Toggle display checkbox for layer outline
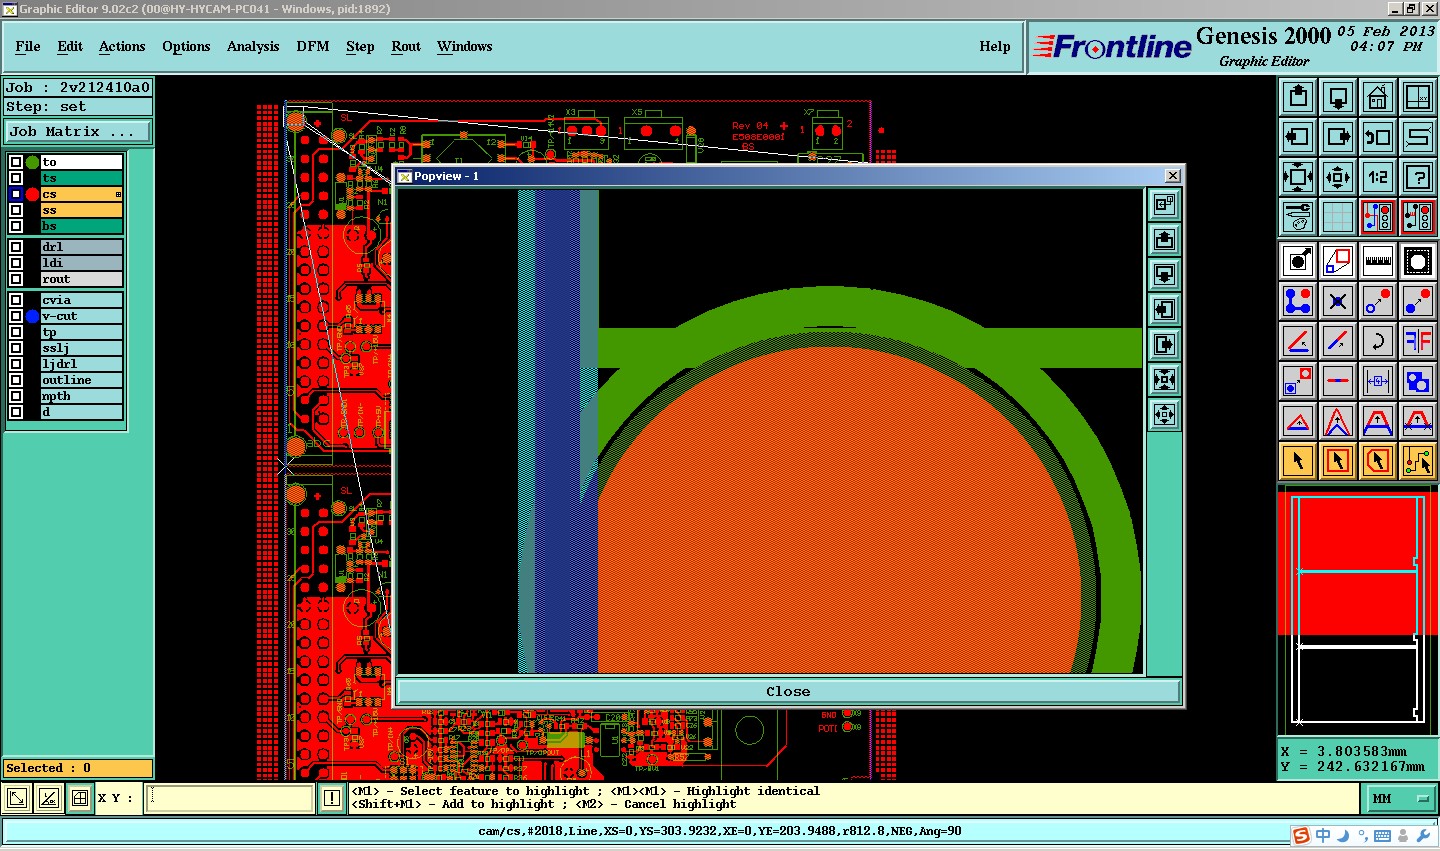 (x=16, y=380)
